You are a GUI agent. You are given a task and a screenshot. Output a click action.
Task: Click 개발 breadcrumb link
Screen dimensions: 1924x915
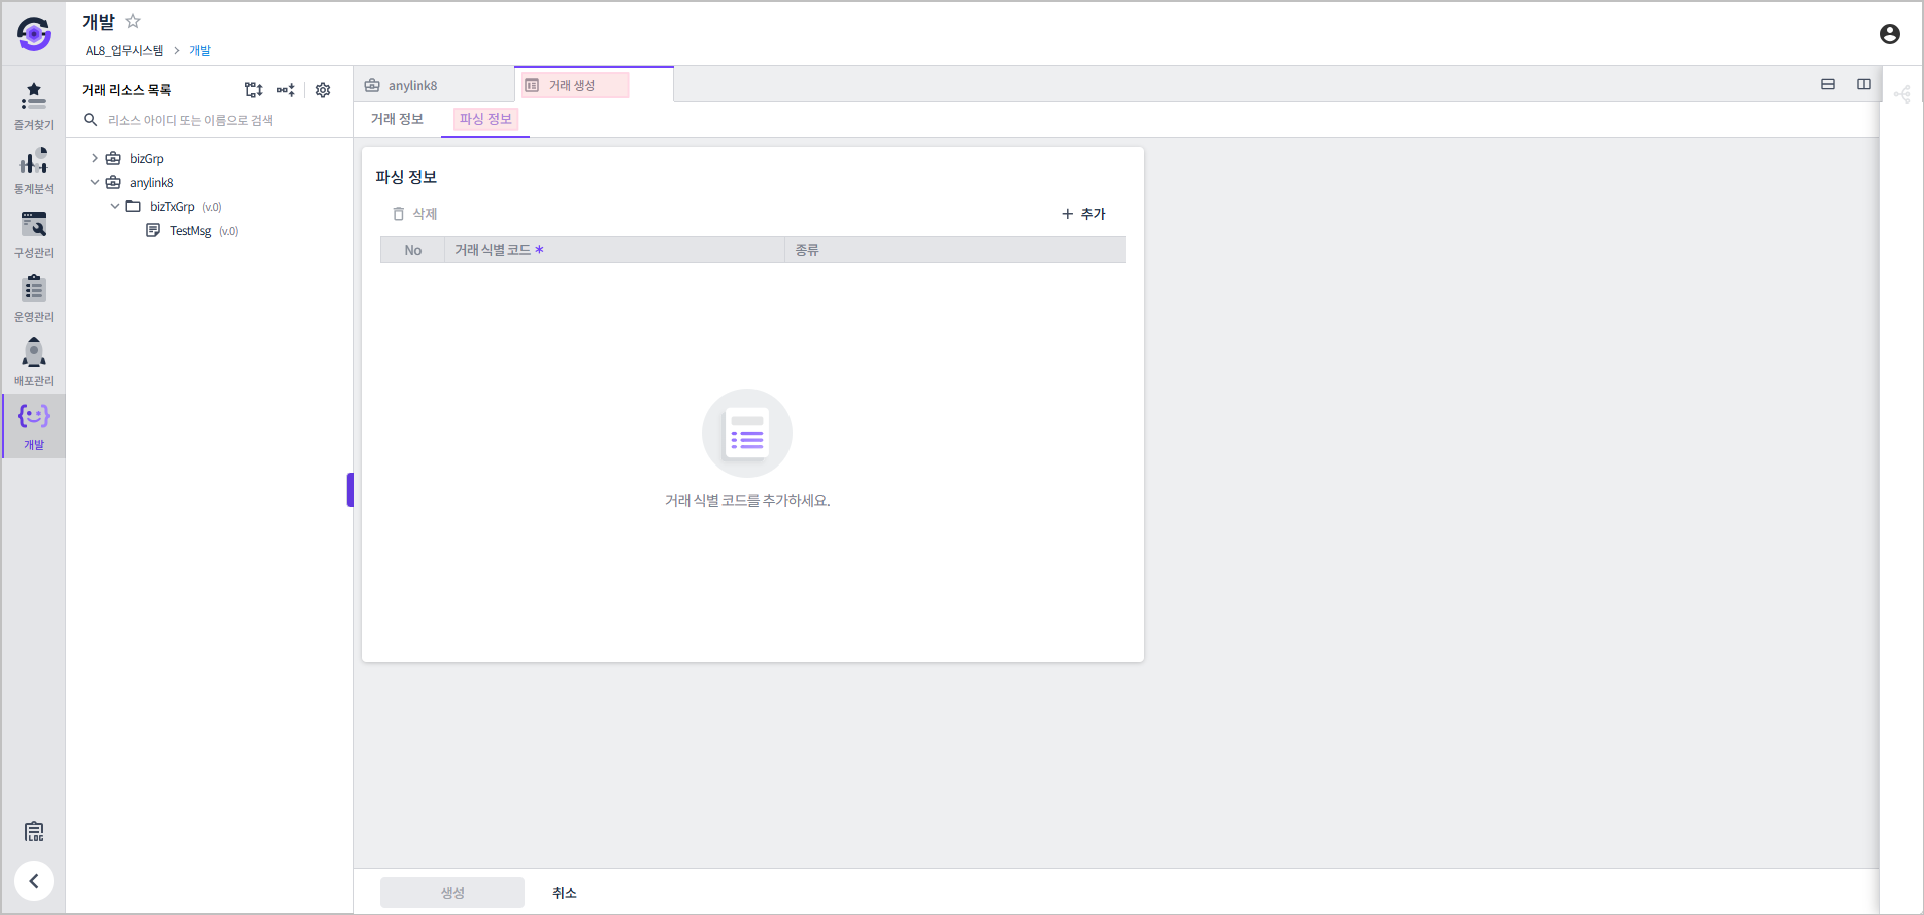(x=200, y=50)
